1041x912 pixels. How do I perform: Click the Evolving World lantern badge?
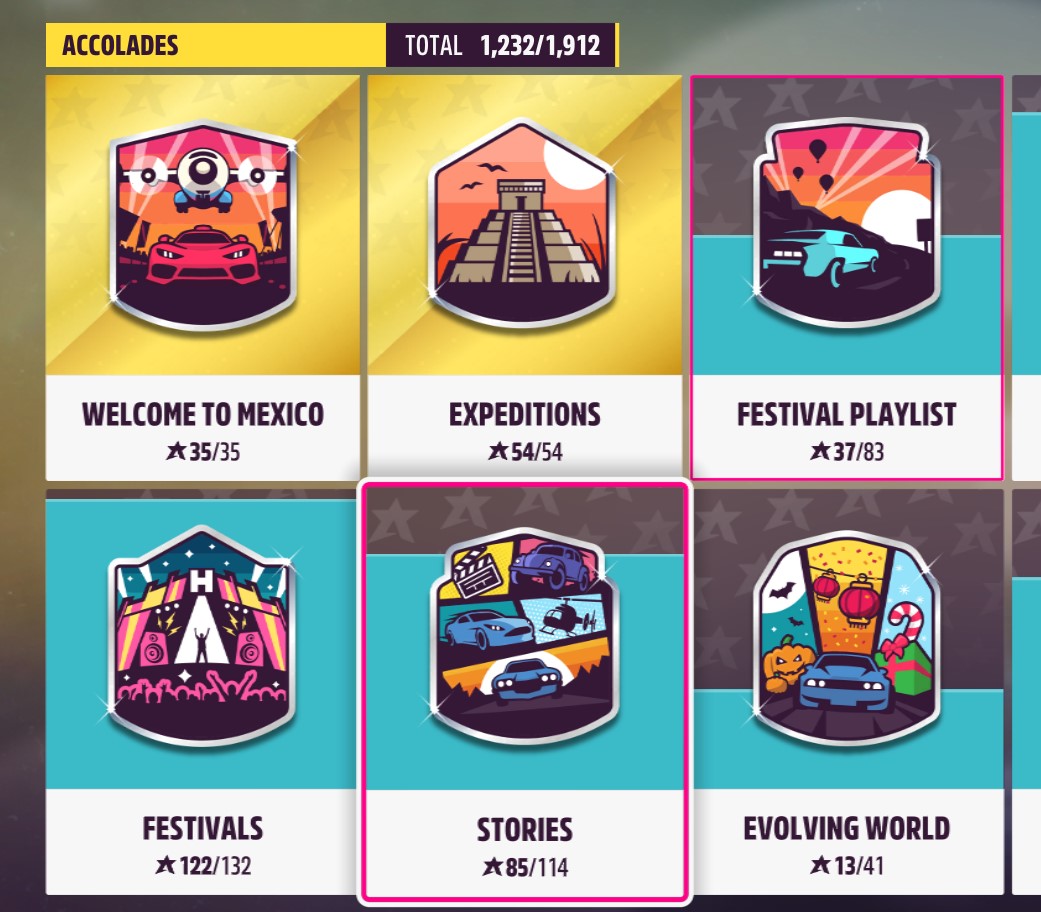pos(846,637)
